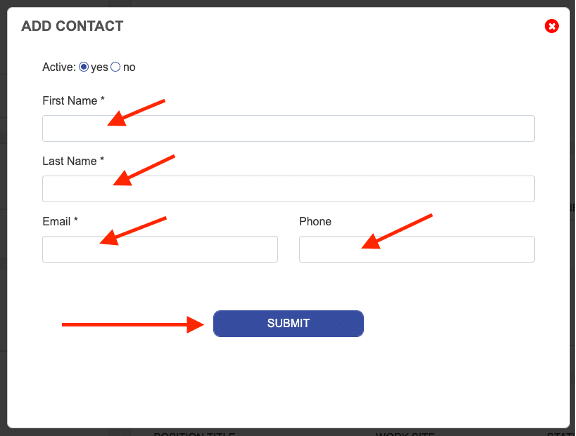Select the Active 'yes' radio button

point(84,67)
